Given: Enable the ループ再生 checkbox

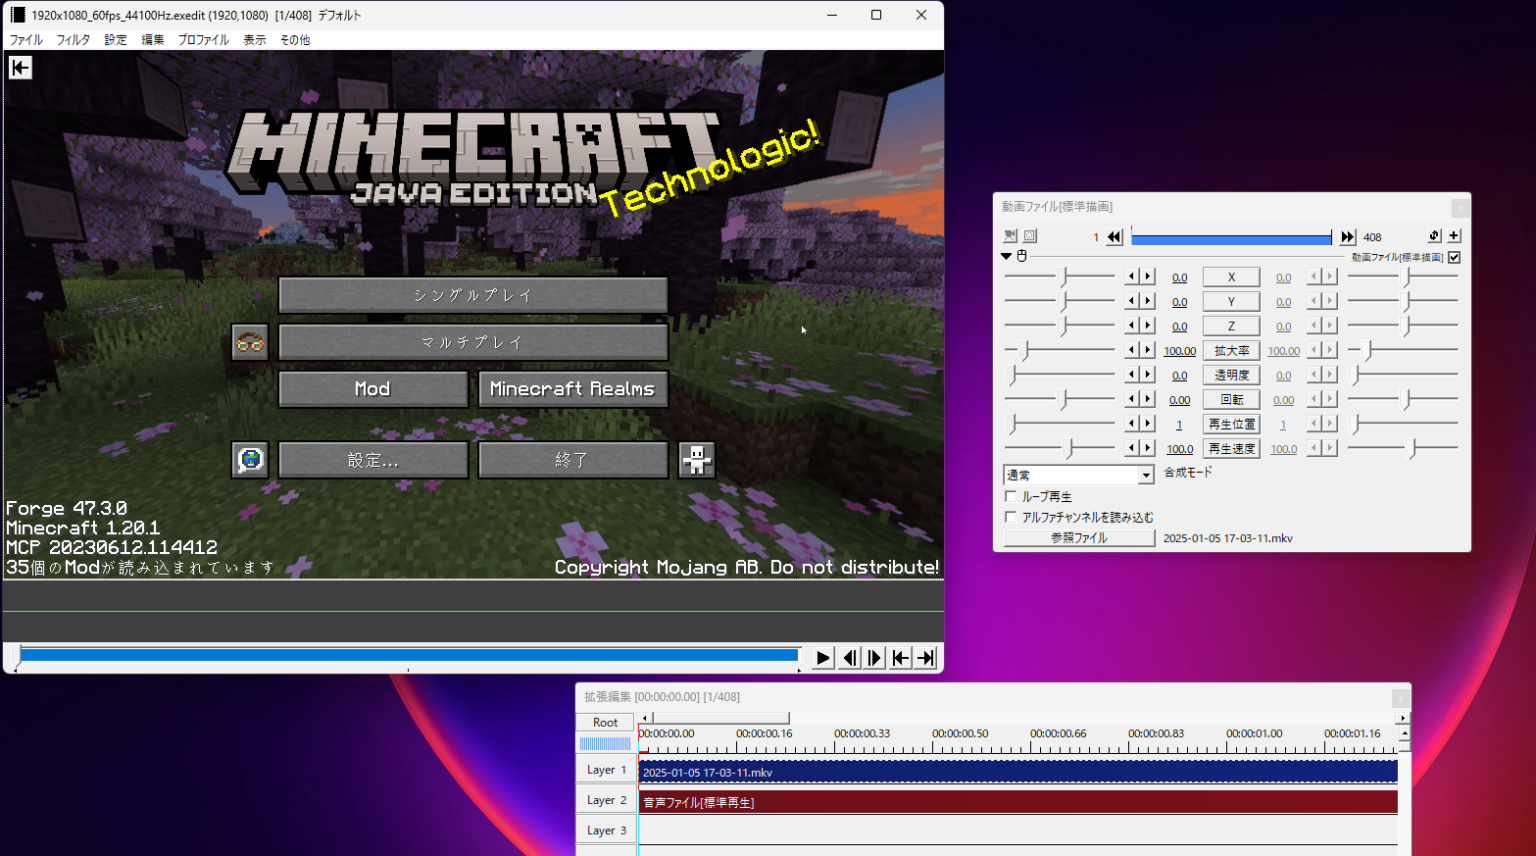Looking at the screenshot, I should (1010, 496).
